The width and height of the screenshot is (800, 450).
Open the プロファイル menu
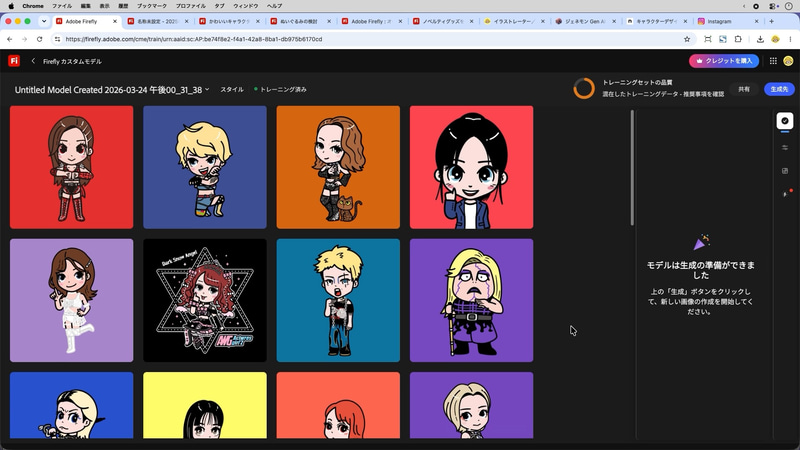click(190, 6)
